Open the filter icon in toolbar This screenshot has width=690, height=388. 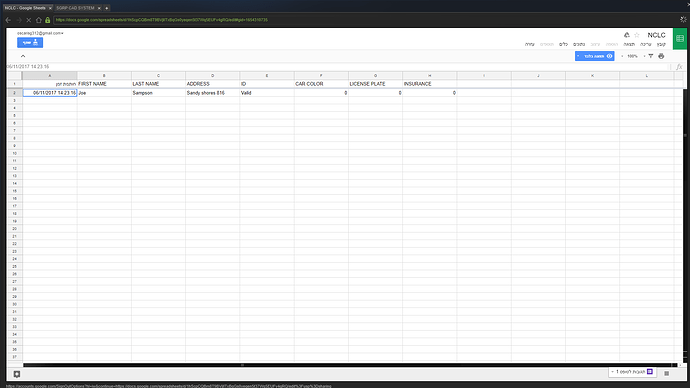coord(651,56)
